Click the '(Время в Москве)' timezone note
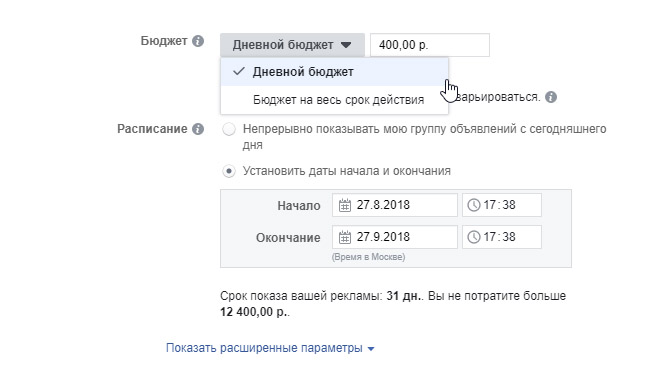645x388 pixels. [x=369, y=257]
